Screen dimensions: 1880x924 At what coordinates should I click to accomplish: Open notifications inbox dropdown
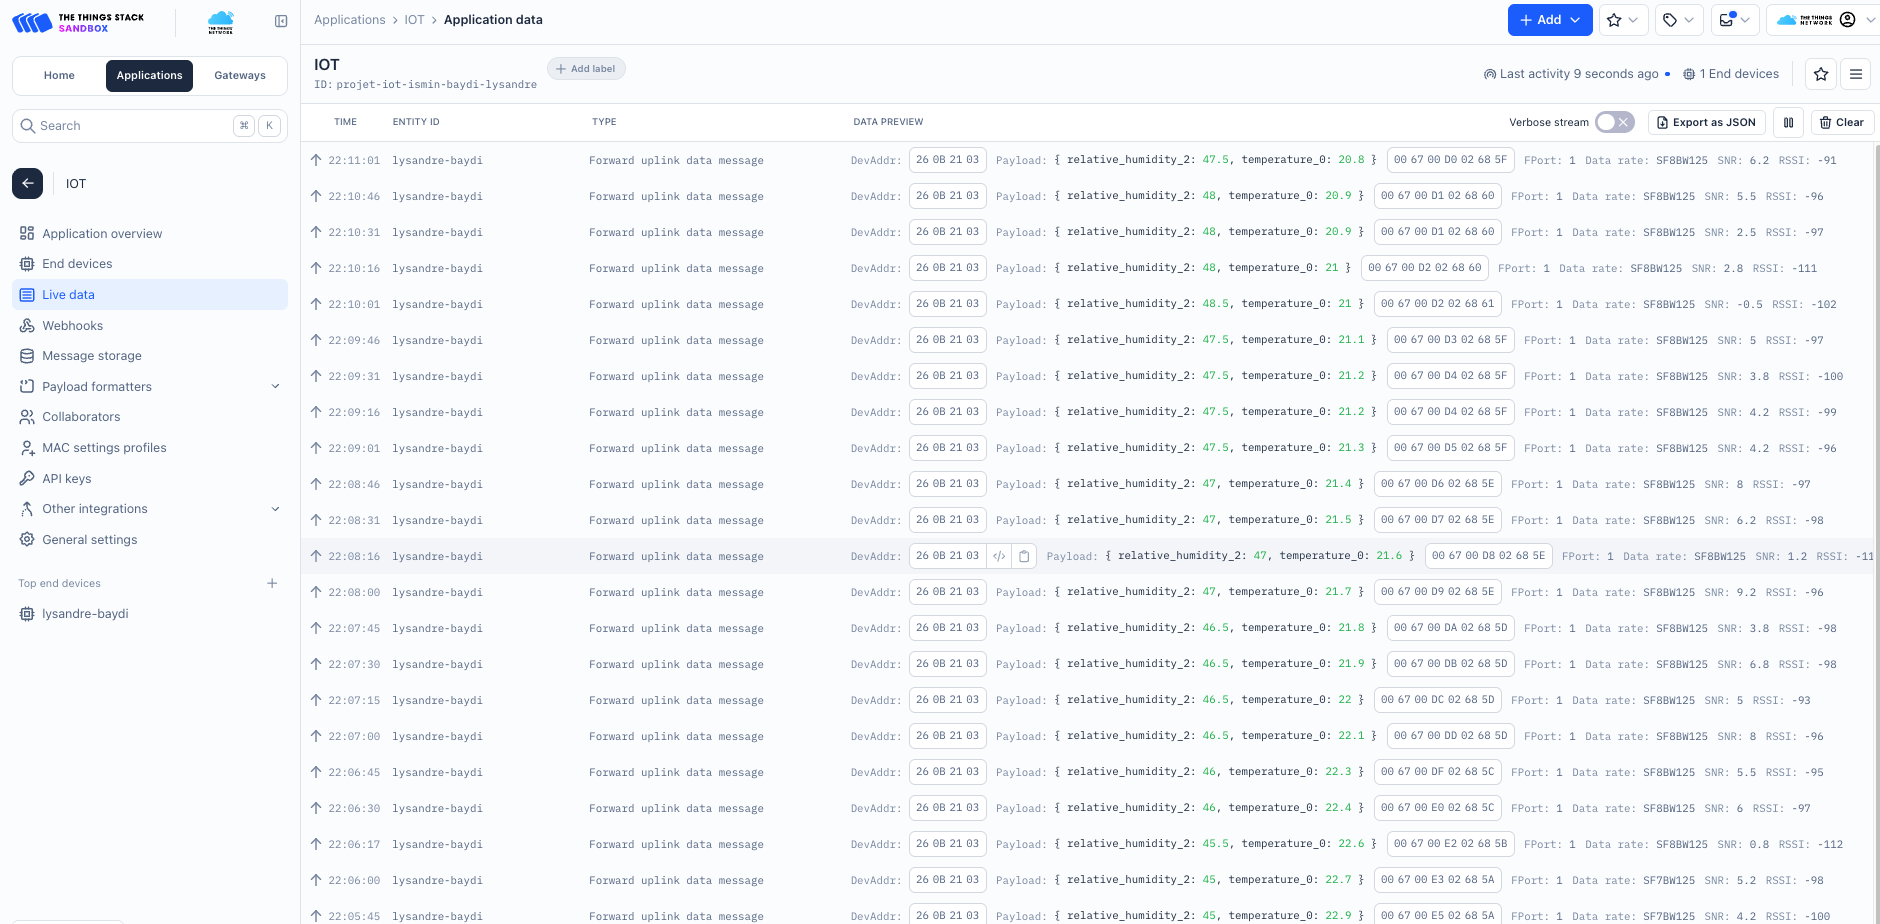(x=1734, y=20)
